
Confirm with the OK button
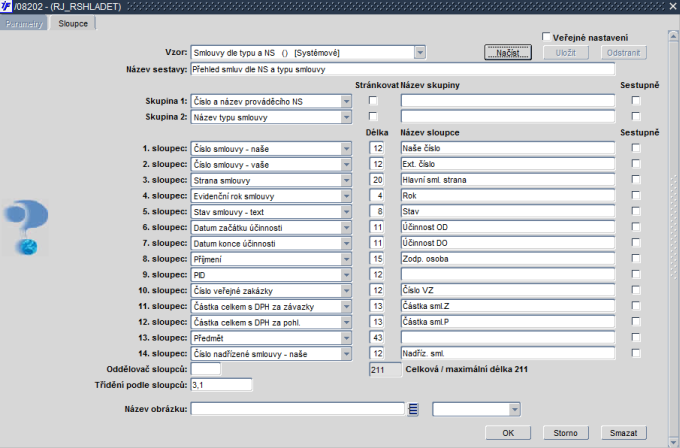(508, 433)
